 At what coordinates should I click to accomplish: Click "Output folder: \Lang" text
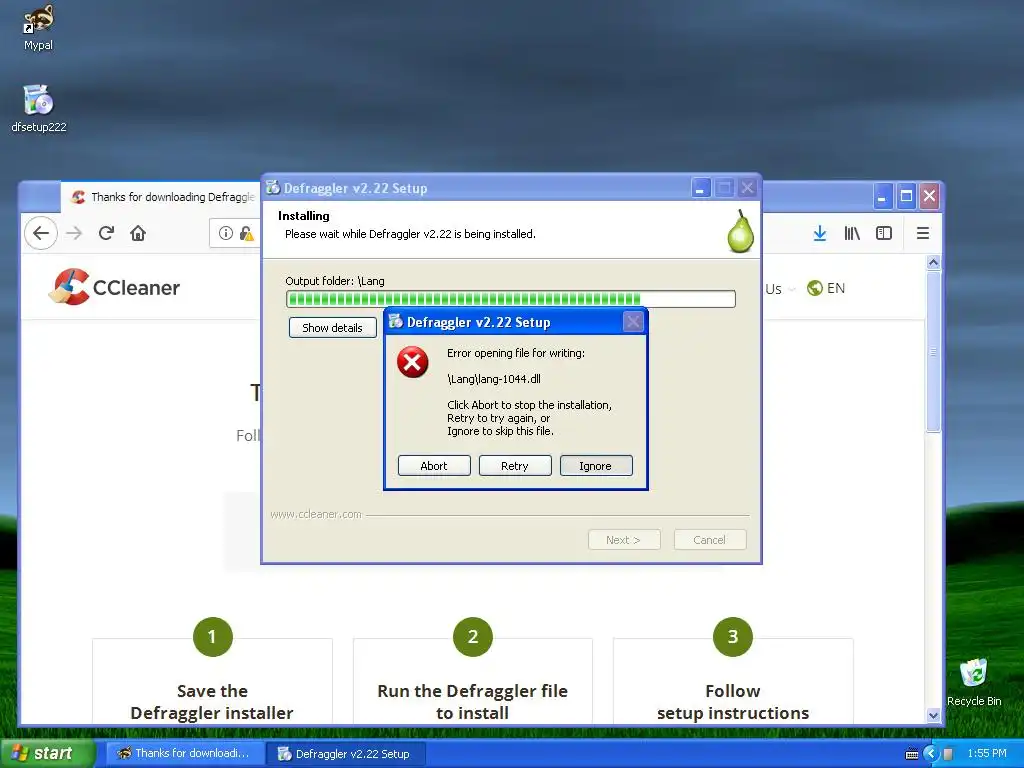coord(335,281)
